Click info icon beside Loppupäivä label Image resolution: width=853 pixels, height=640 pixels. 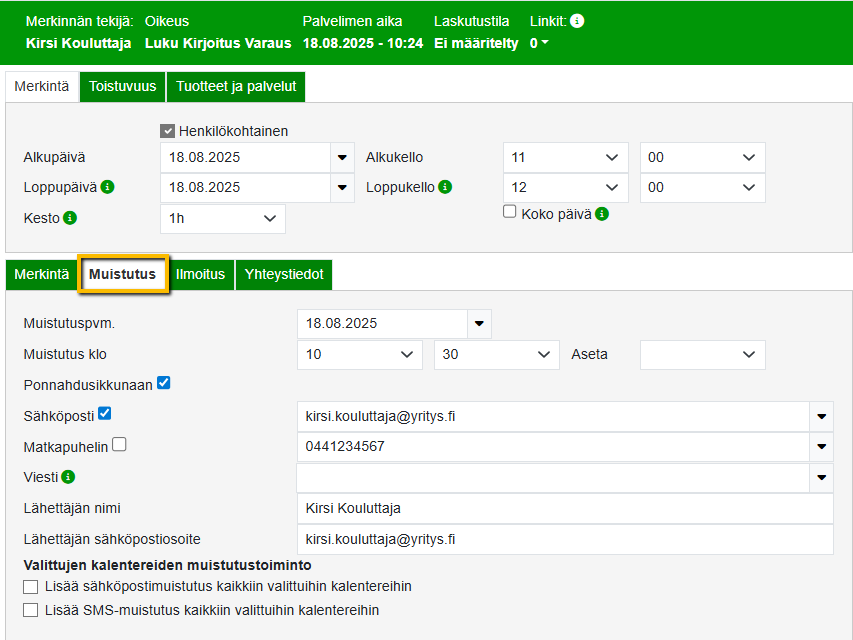point(107,187)
